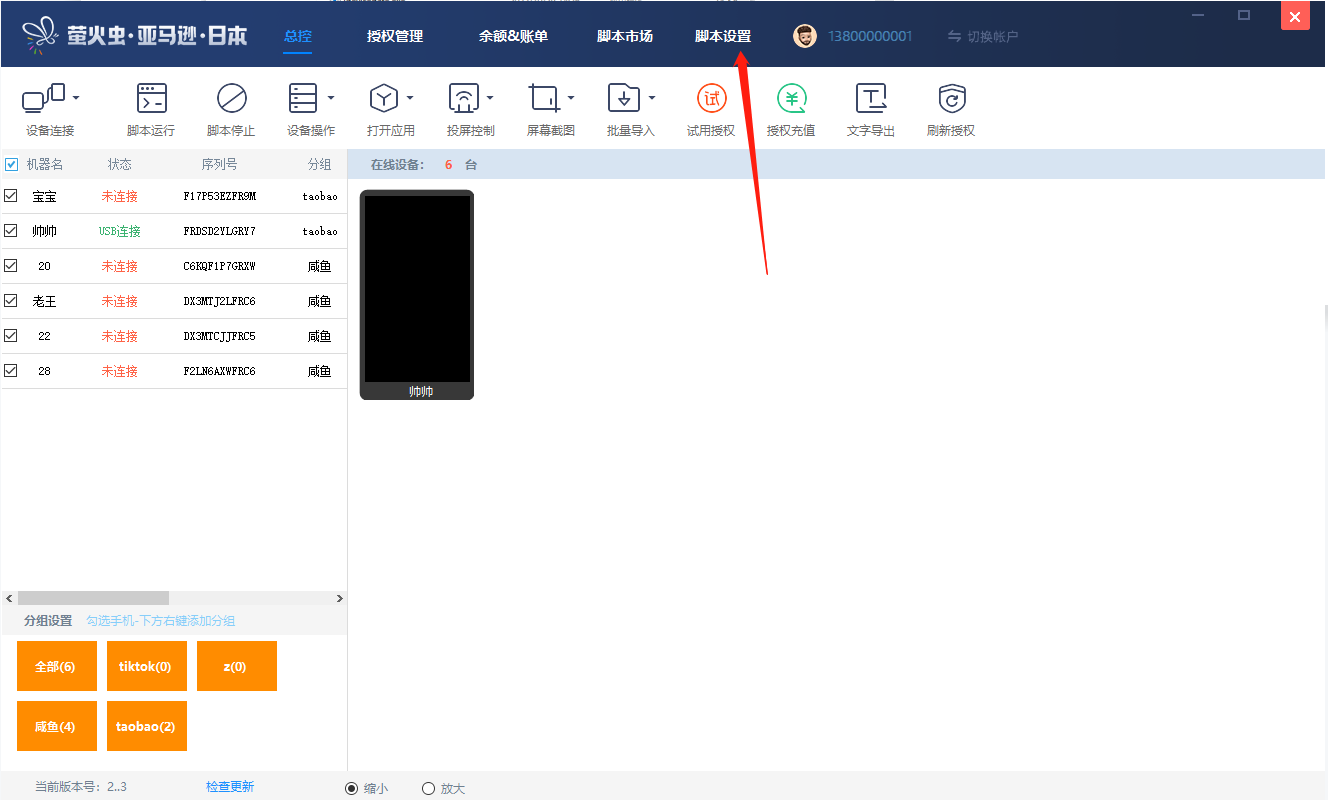This screenshot has width=1328, height=800.
Task: Click the left scroll arrow of the device list
Action: click(x=9, y=598)
